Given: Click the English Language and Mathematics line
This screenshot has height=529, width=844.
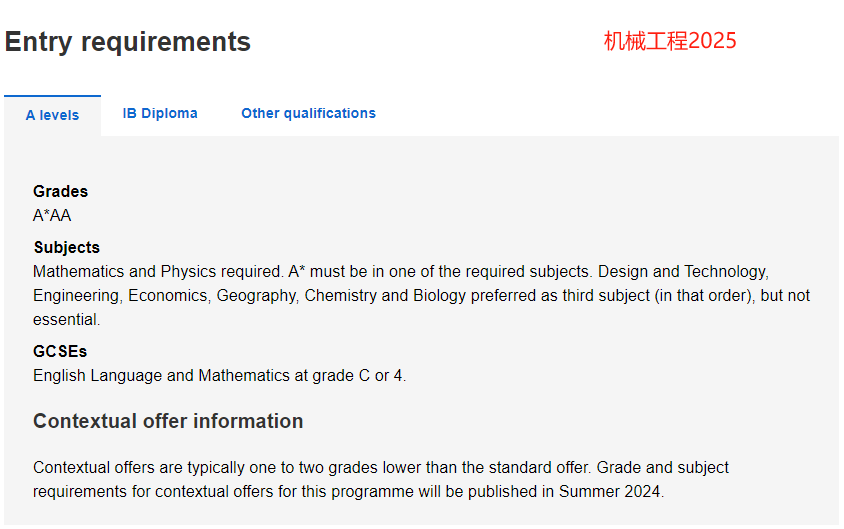Looking at the screenshot, I should click(x=220, y=375).
